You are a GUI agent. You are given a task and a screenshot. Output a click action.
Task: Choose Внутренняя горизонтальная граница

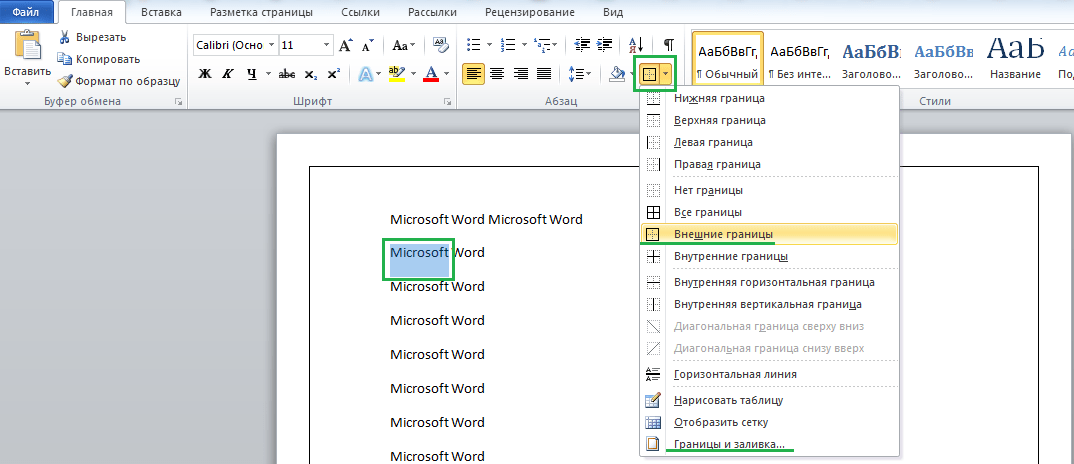click(769, 282)
